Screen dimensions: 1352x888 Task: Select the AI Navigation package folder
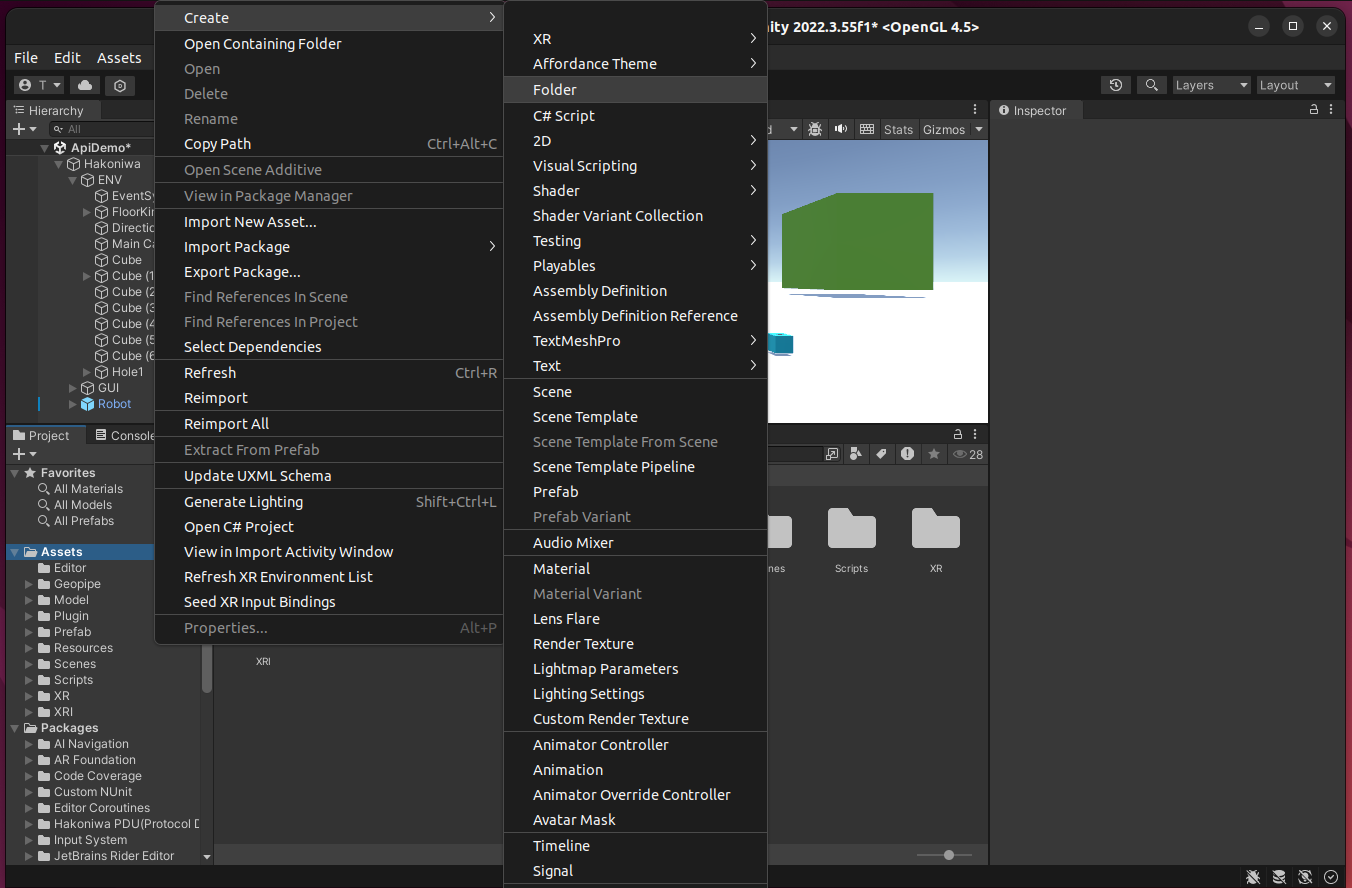click(x=91, y=744)
